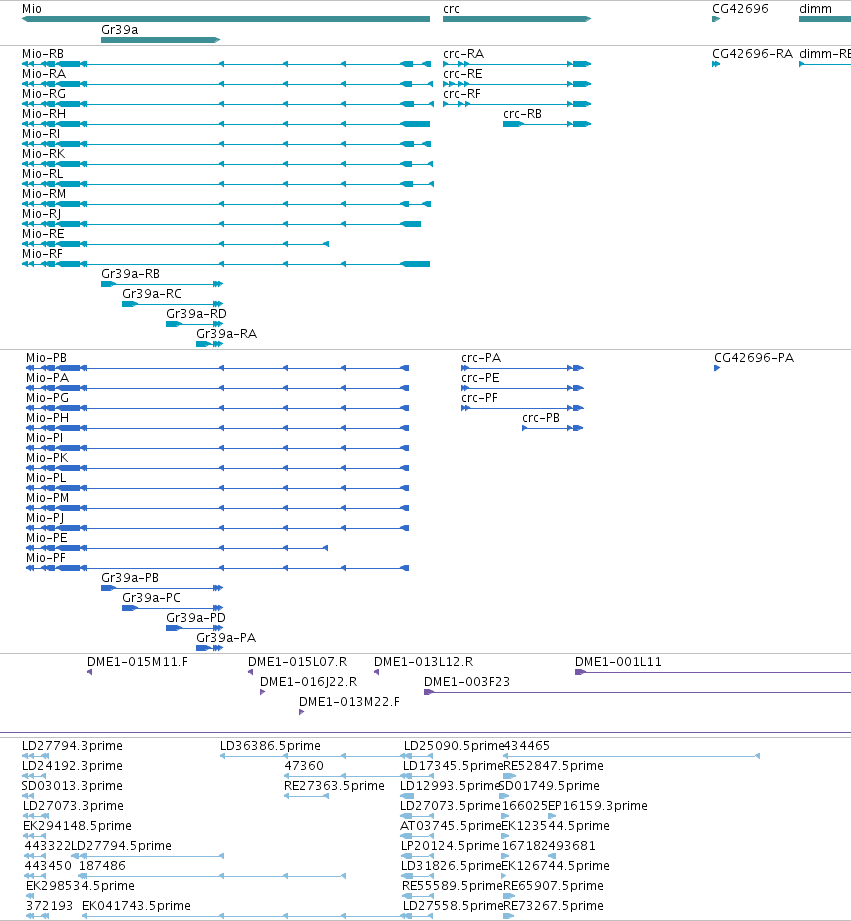Screen dimensions: 851x921
Task: Select transcript Mio-RL
Action: (42, 174)
